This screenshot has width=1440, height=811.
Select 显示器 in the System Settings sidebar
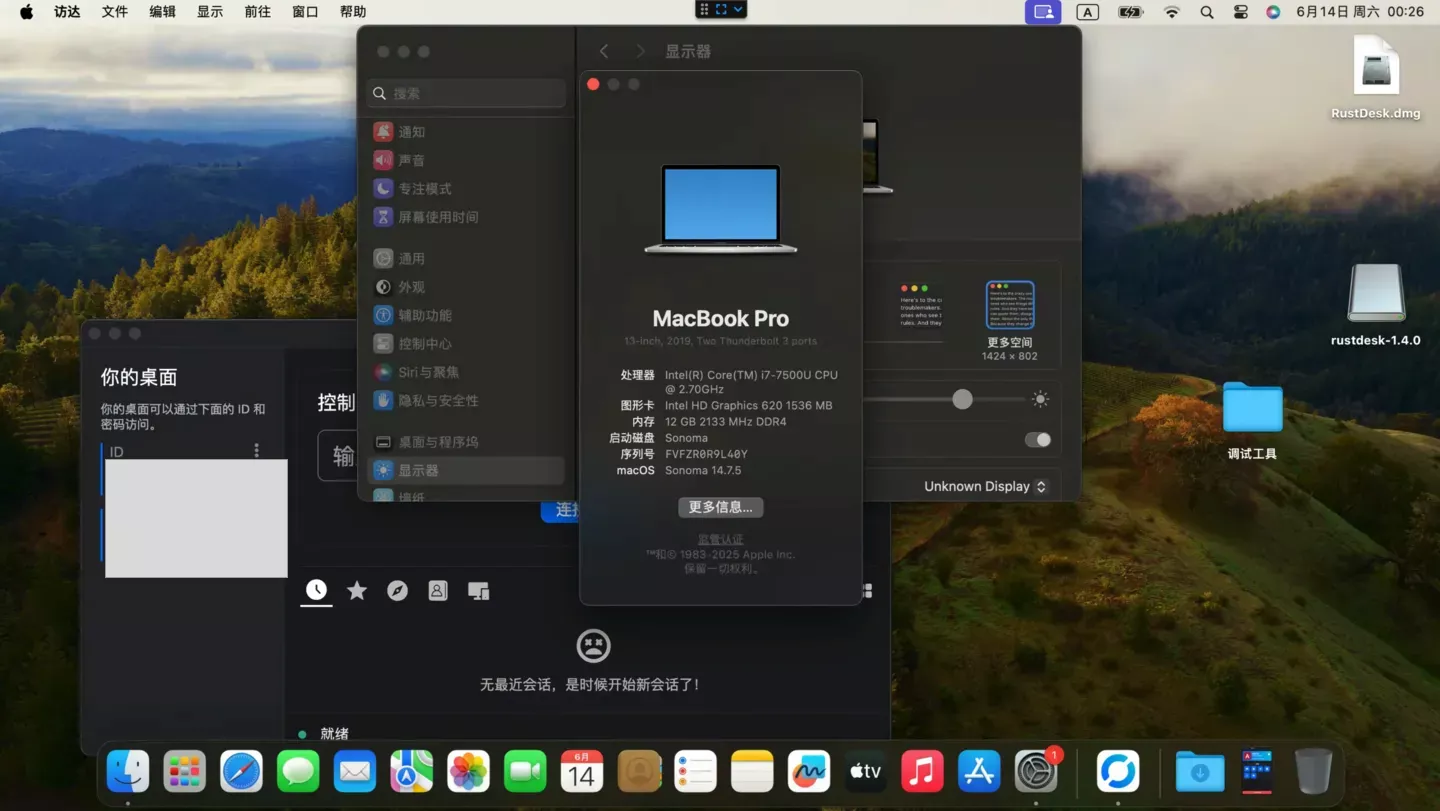click(x=418, y=470)
